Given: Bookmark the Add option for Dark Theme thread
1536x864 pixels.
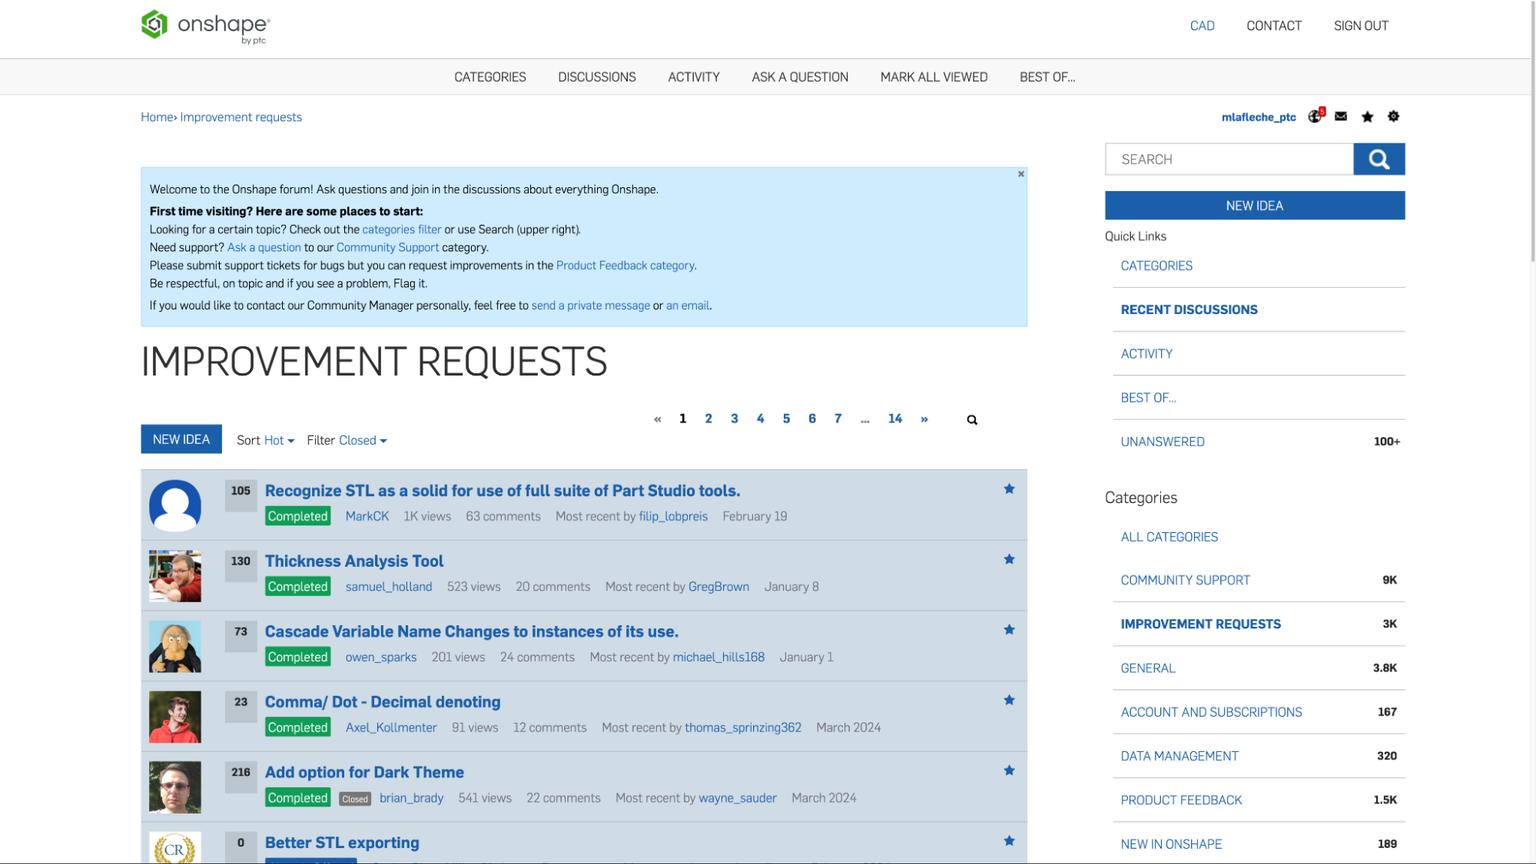Looking at the screenshot, I should click(1009, 770).
